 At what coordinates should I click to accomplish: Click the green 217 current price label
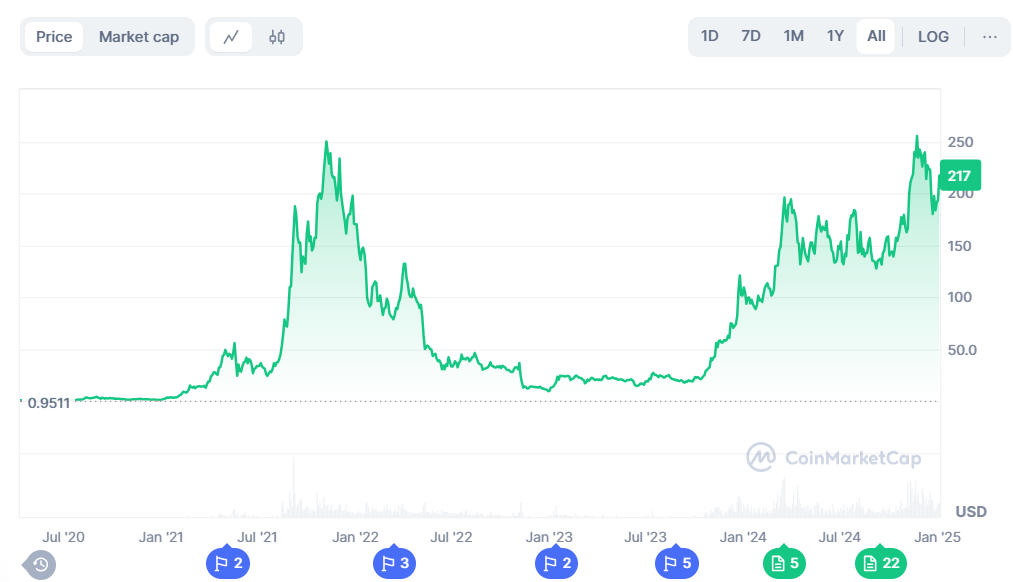coord(959,176)
